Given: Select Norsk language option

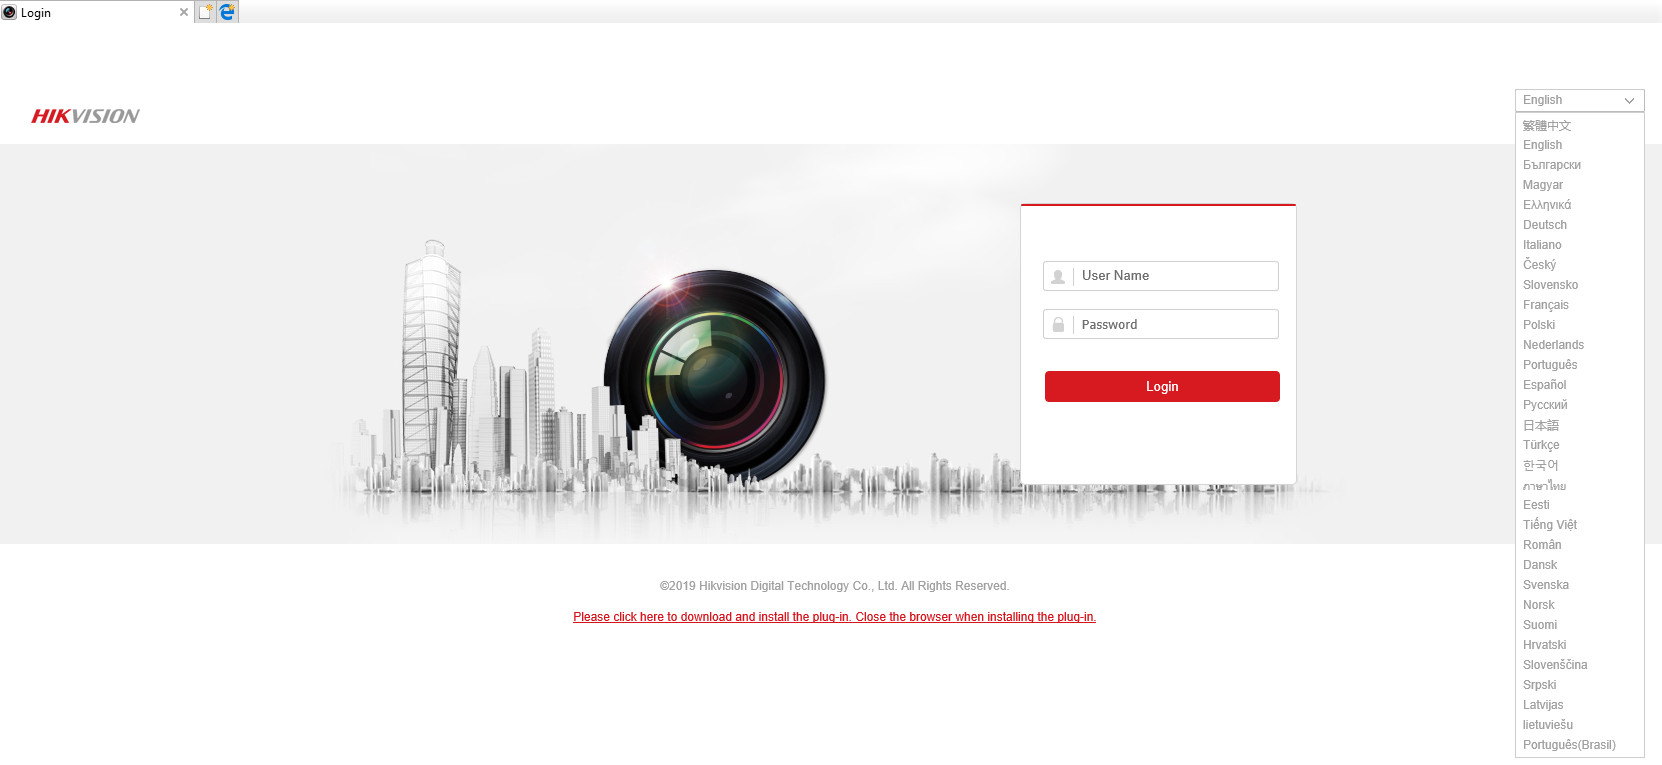Looking at the screenshot, I should [x=1539, y=605].
